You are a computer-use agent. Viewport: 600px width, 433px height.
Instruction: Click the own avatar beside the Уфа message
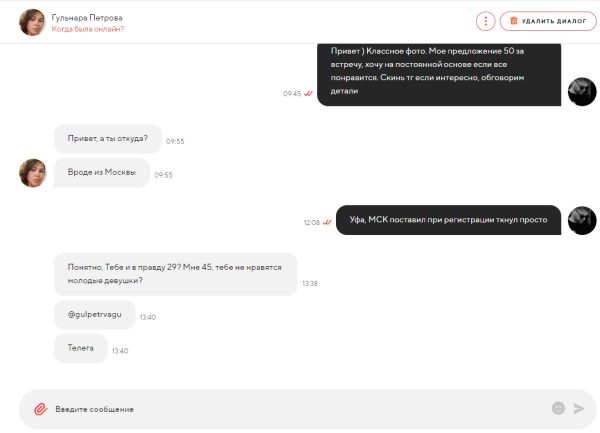pyautogui.click(x=582, y=220)
